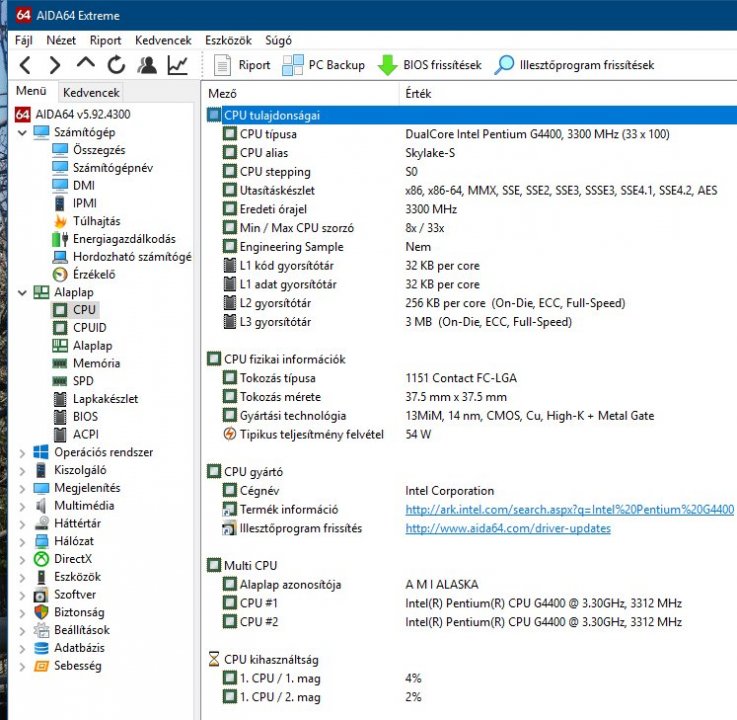Expand the Operációs rendszer node
Viewport: 737px width, 720px height.
pyautogui.click(x=22, y=453)
